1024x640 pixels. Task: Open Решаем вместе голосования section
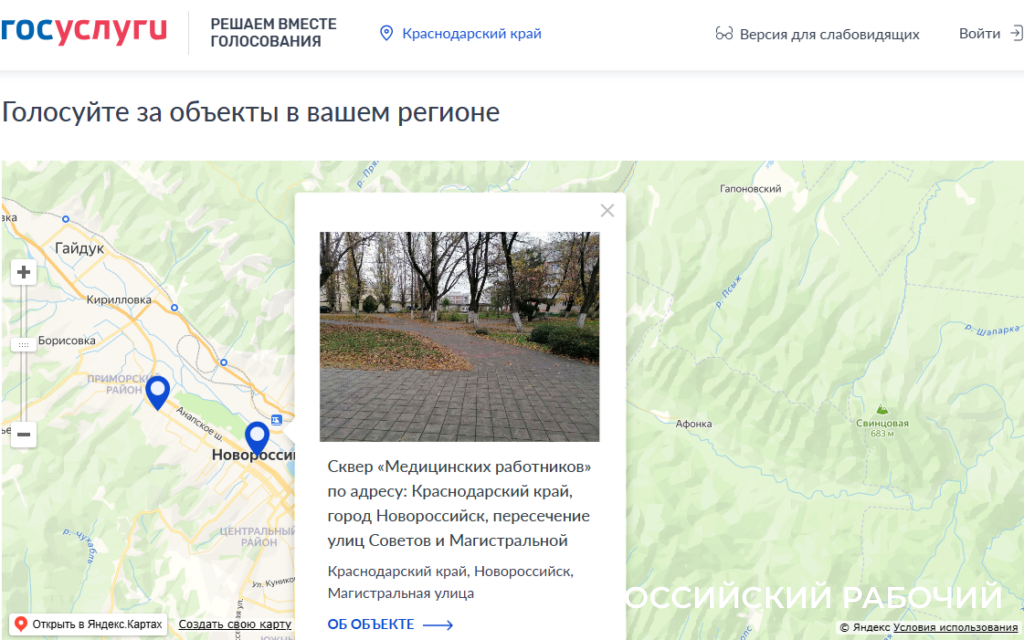pyautogui.click(x=273, y=33)
